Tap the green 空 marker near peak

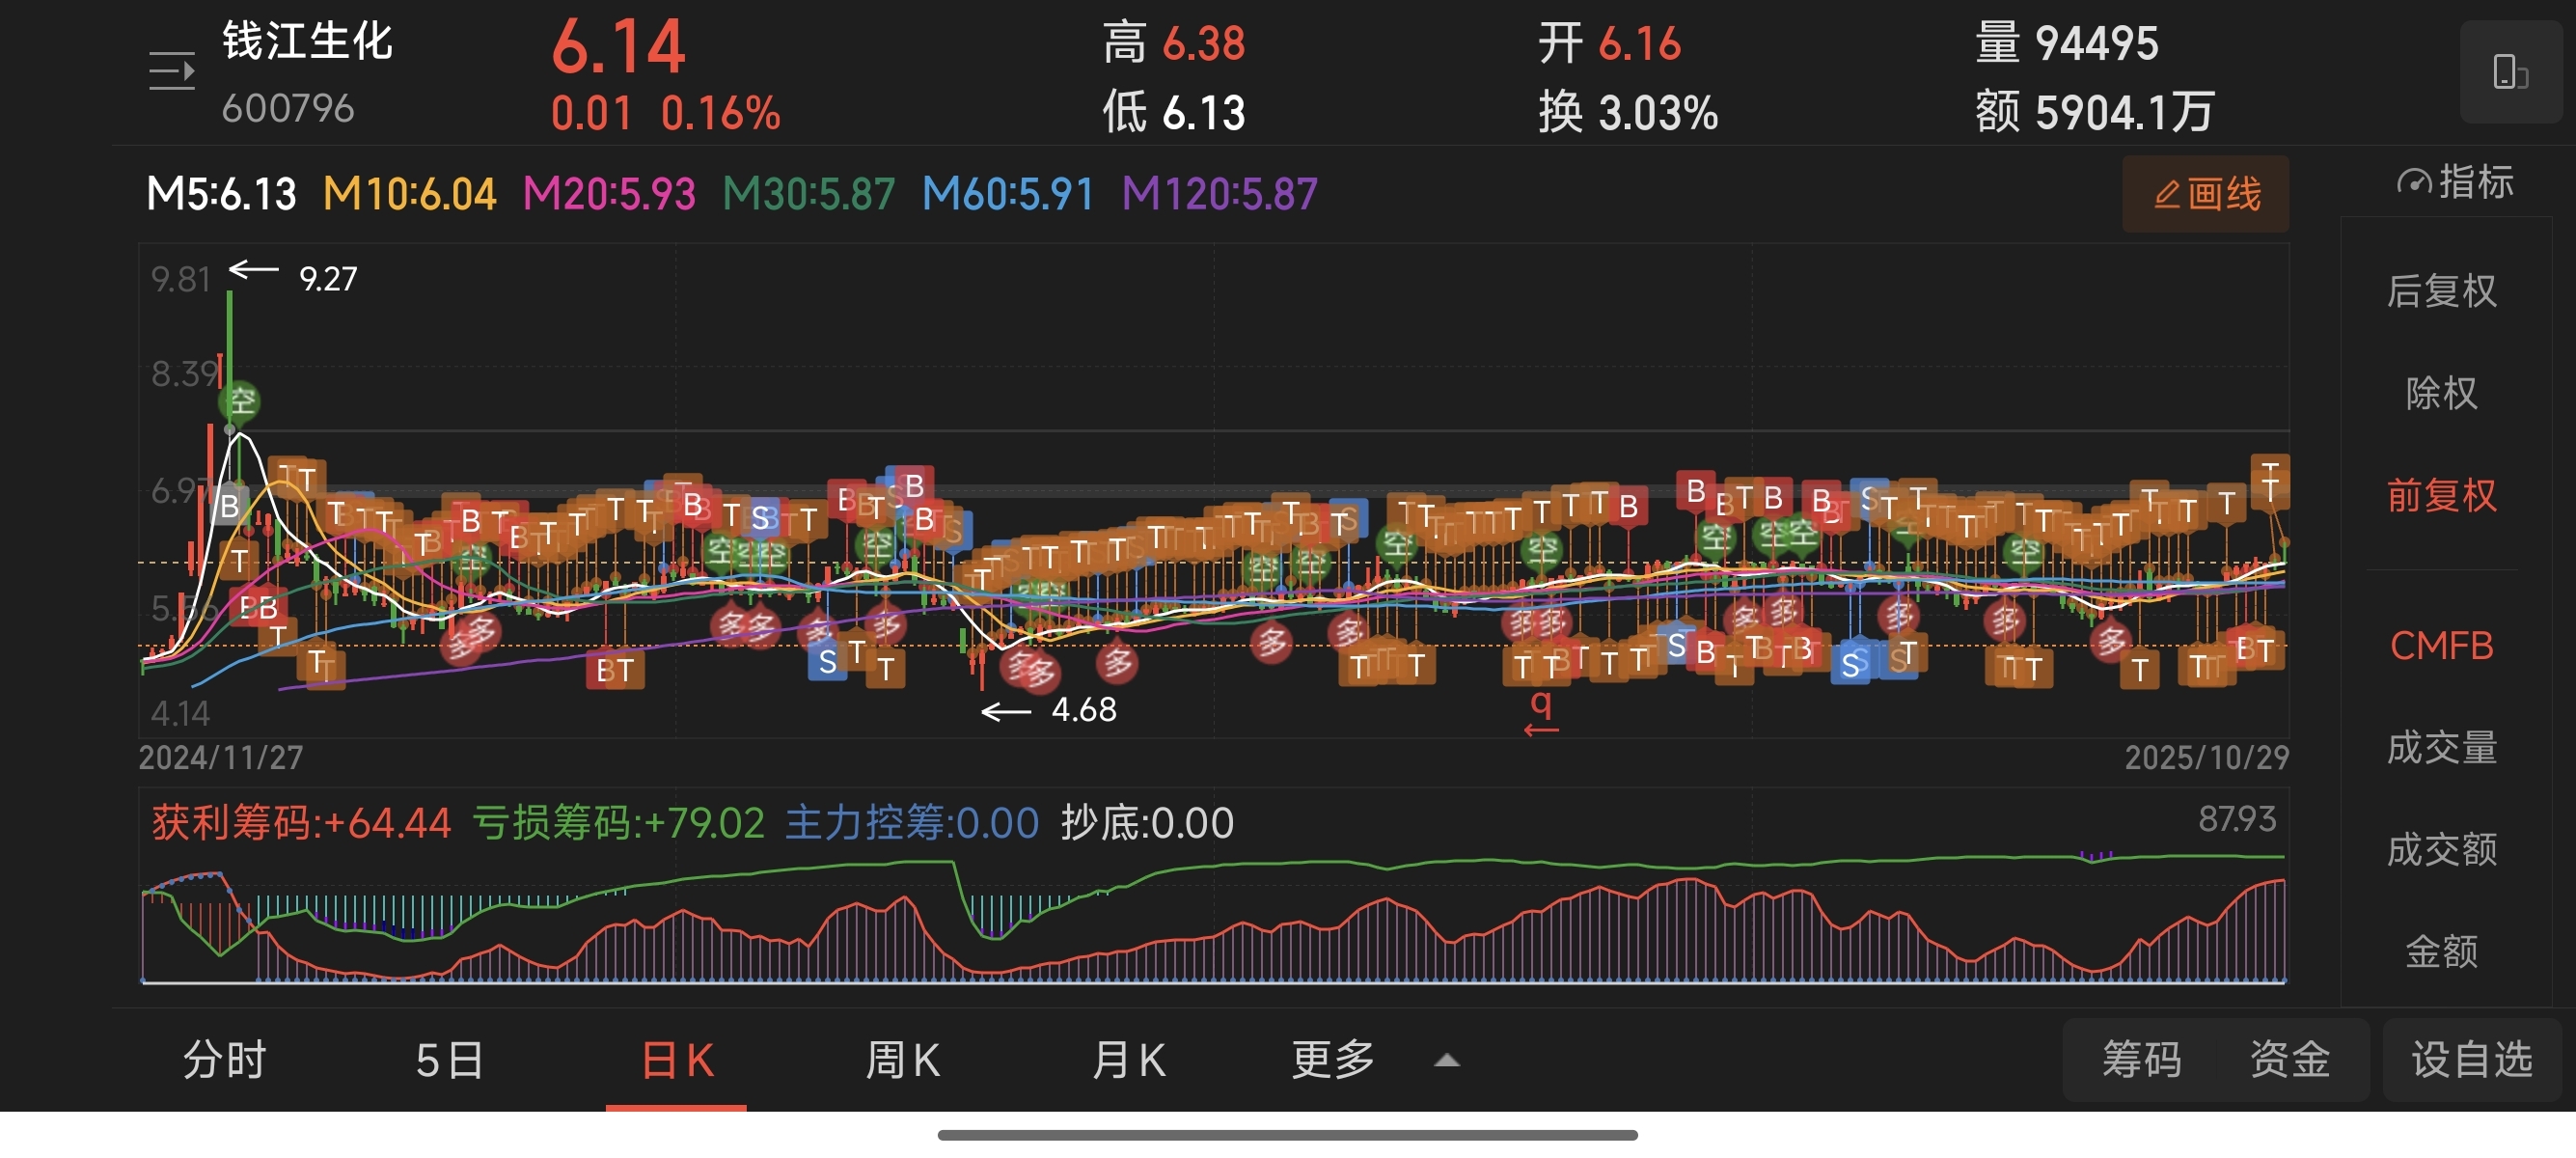(240, 402)
